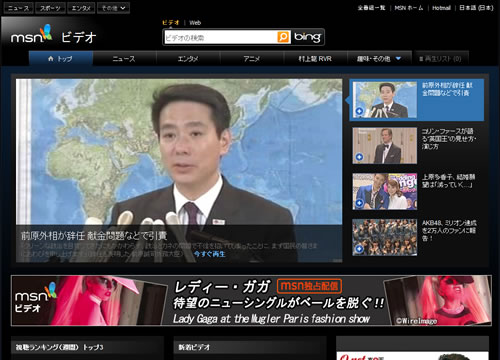This screenshot has height=360, width=500.
Task: Switch to the エンタメ navigation tab
Action: pyautogui.click(x=188, y=59)
